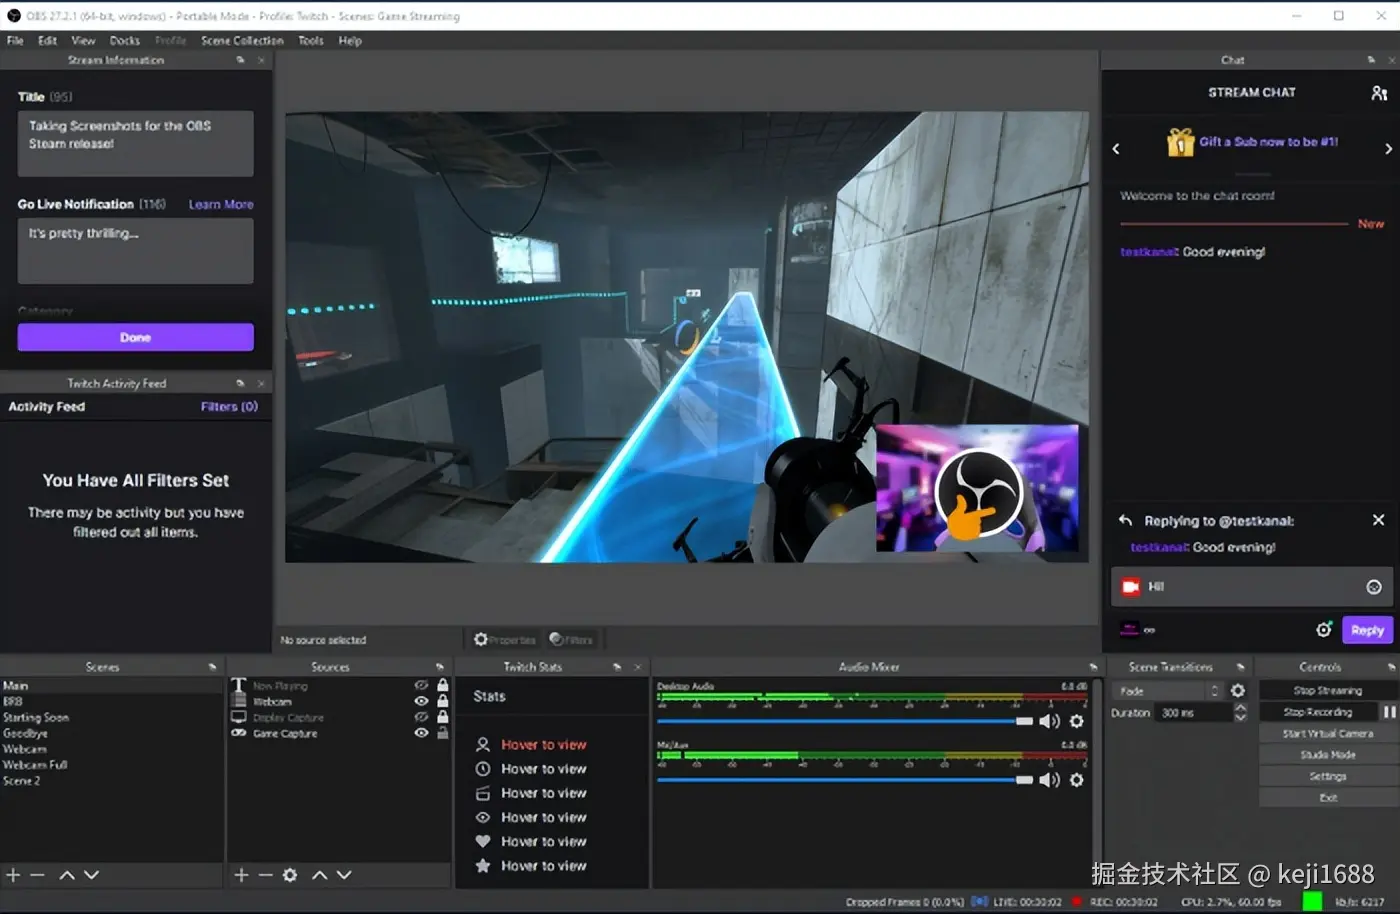The width and height of the screenshot is (1400, 914).
Task: Open Desktop Audio settings gear
Action: click(1077, 721)
